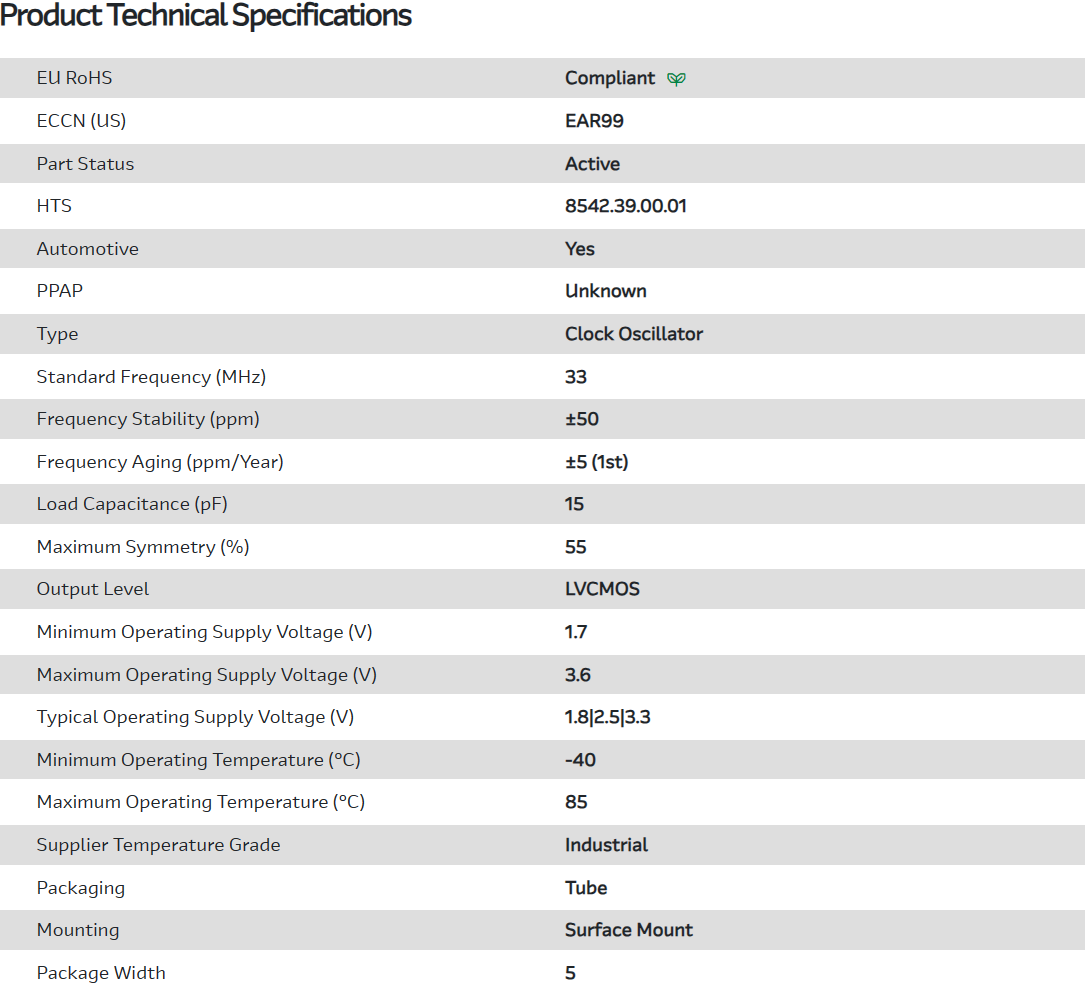The width and height of the screenshot is (1085, 987).
Task: Click the LVCMOS output level value
Action: click(x=602, y=589)
